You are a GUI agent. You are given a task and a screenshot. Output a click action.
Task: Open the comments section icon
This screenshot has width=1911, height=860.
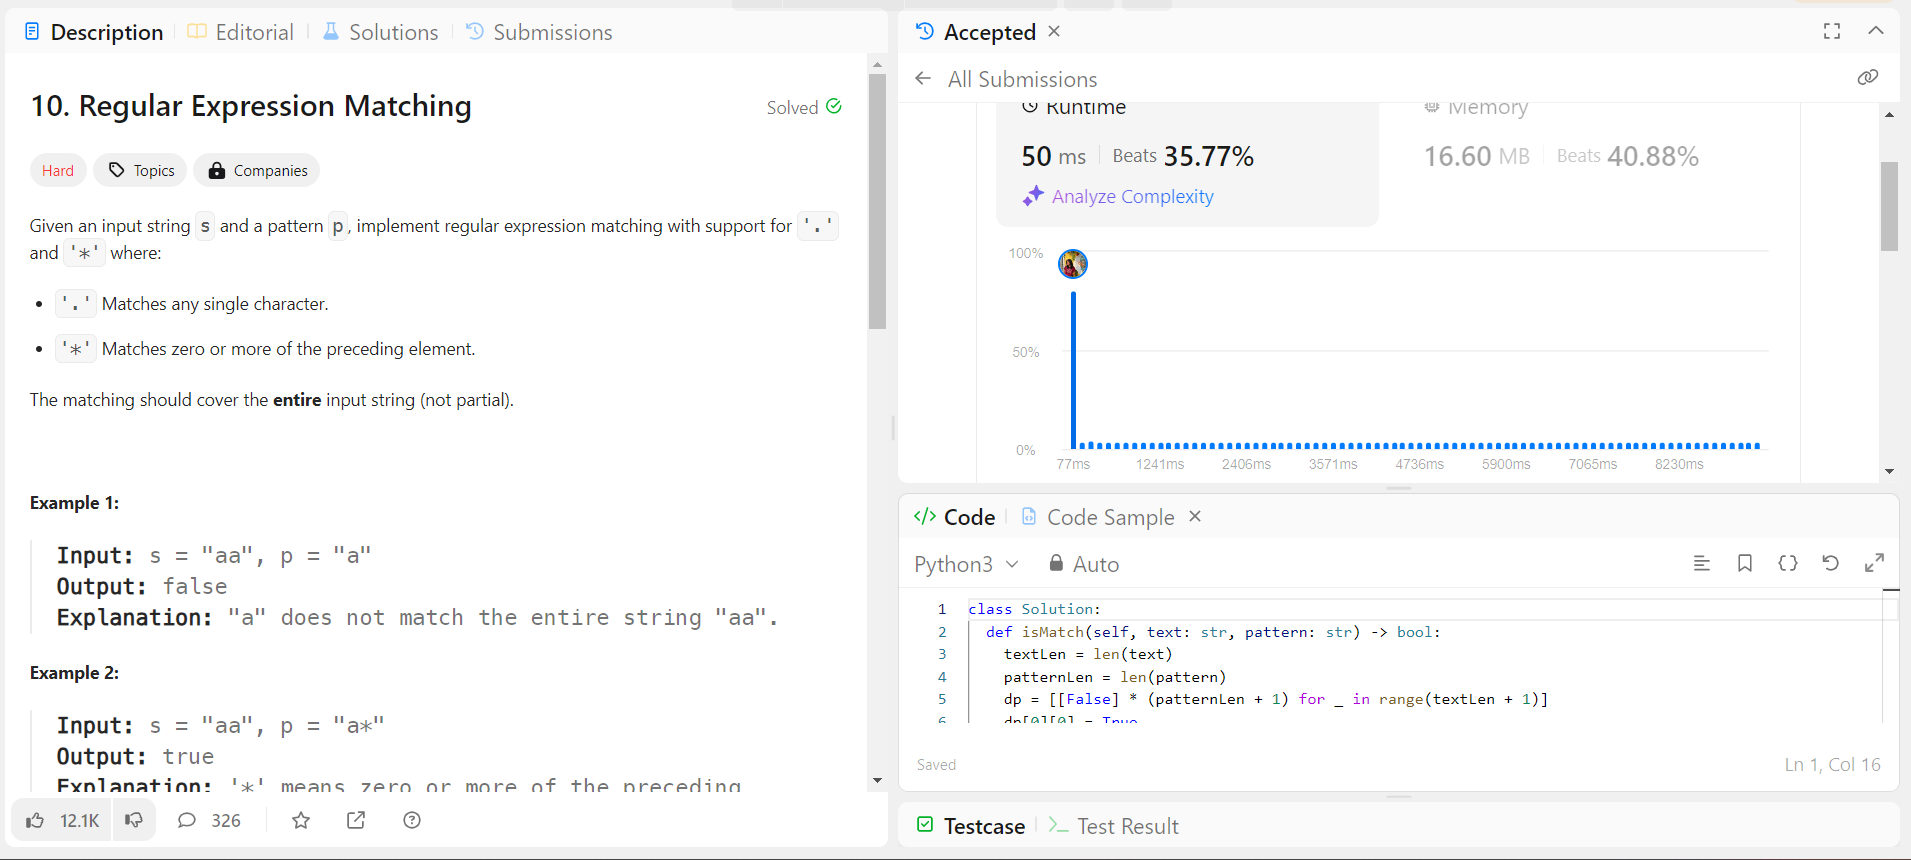pos(187,820)
